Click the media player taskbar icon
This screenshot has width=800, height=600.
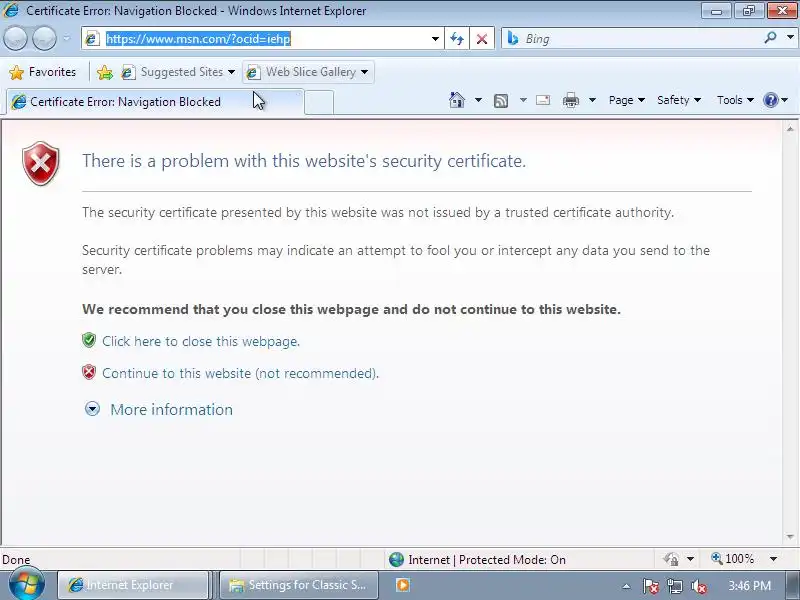(403, 585)
